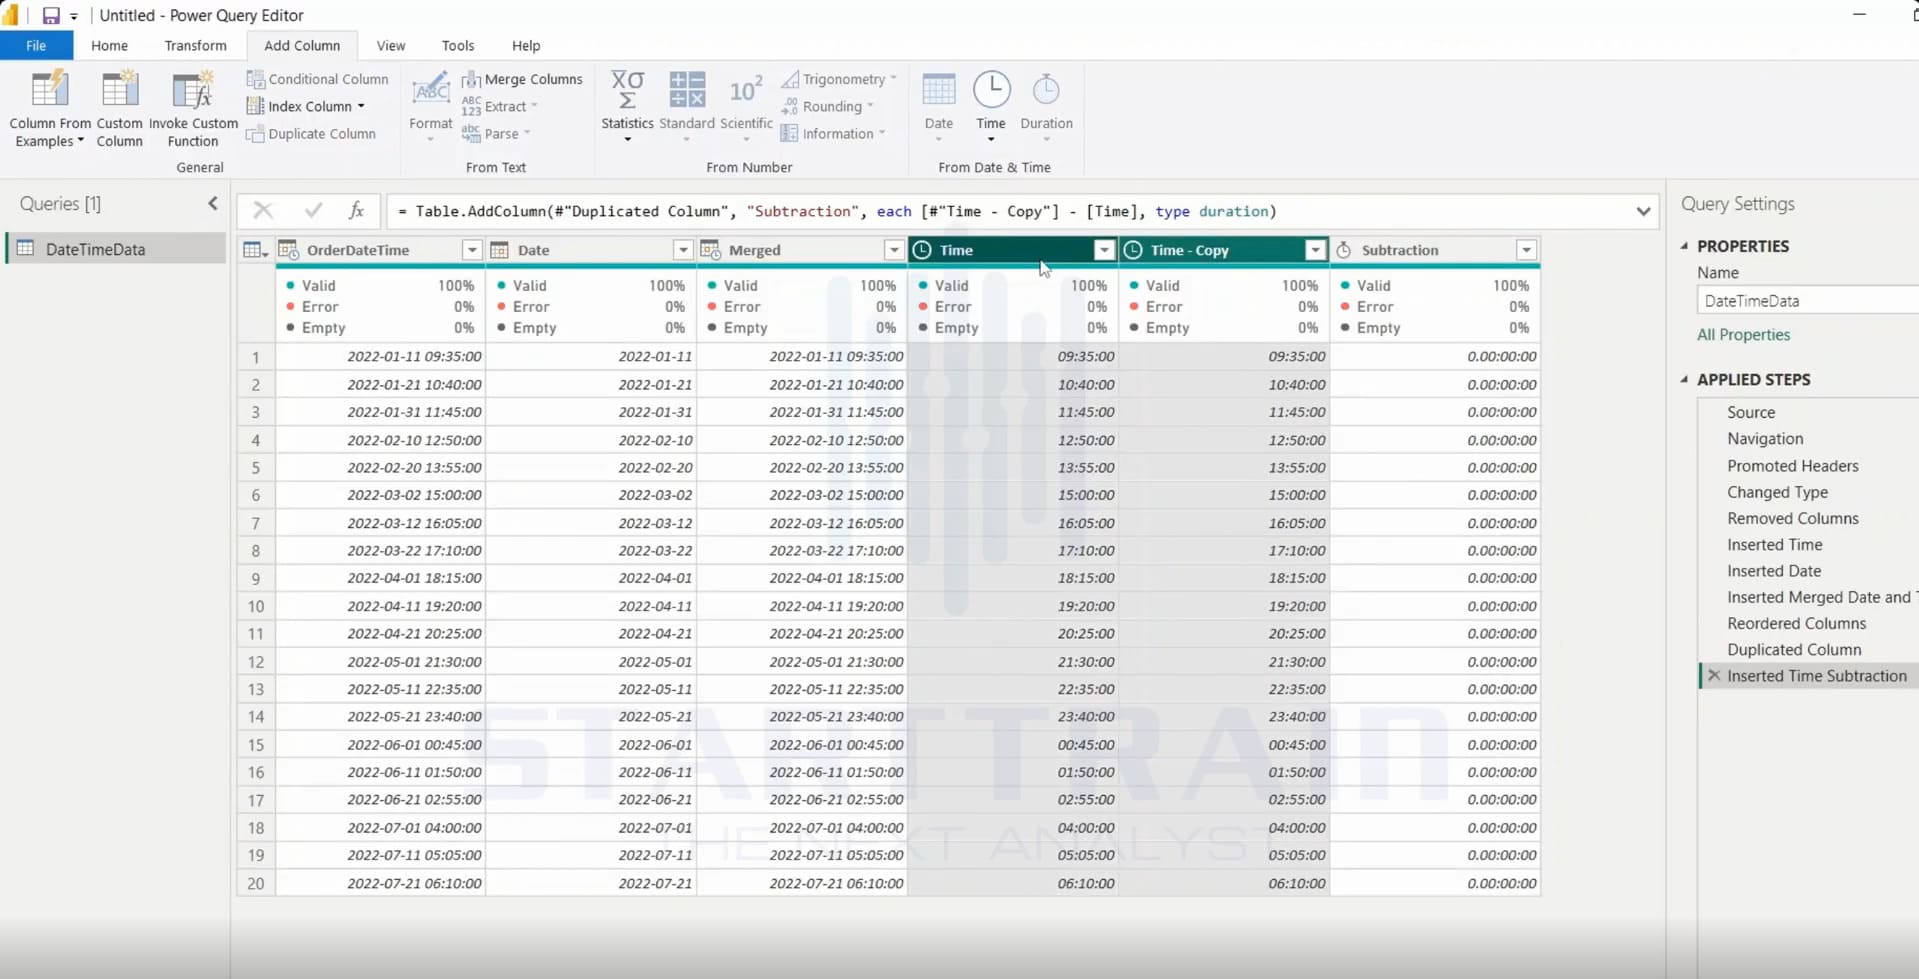Viewport: 1919px width, 979px height.
Task: Open the Time column menu
Action: 991,107
